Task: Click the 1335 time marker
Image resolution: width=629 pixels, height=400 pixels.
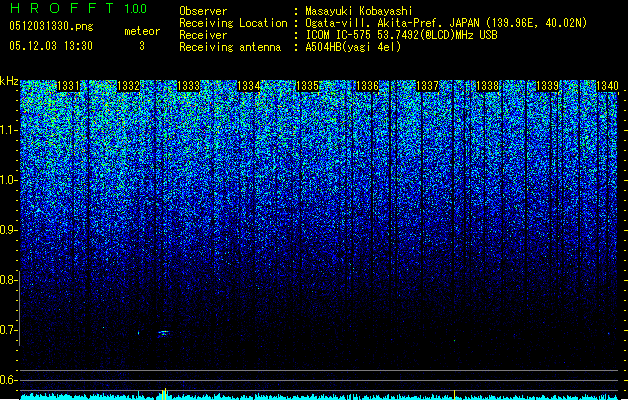Action: point(308,86)
